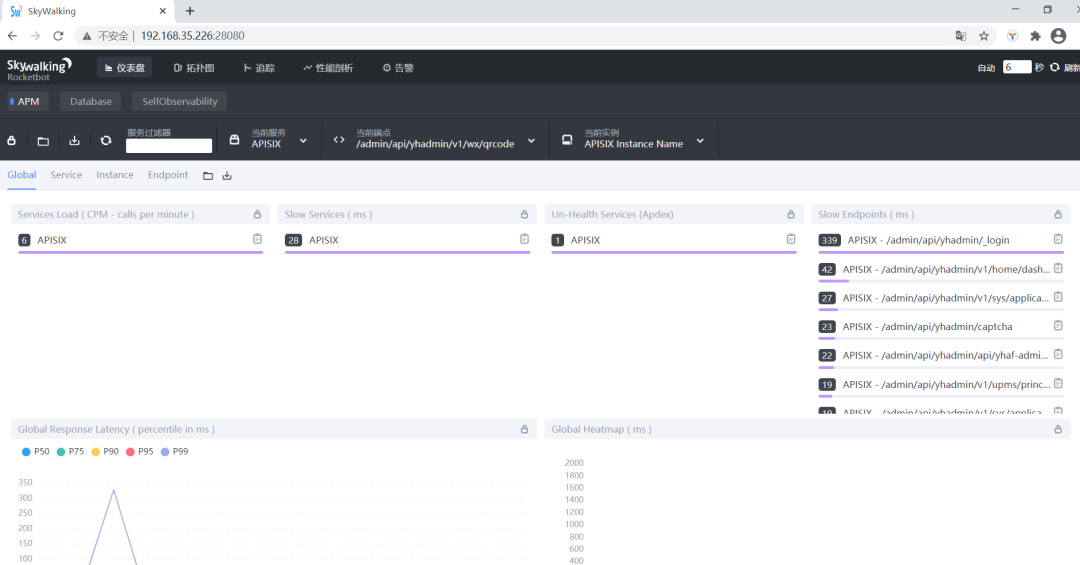
Task: Toggle the P75 legend series
Action: (70, 451)
